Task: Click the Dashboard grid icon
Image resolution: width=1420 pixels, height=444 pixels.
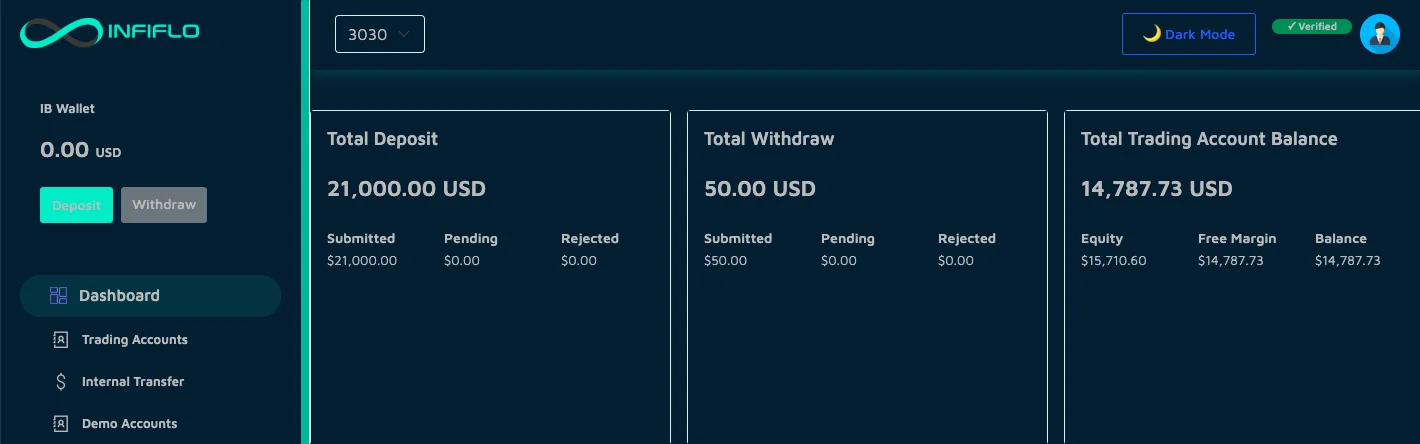Action: [58, 296]
